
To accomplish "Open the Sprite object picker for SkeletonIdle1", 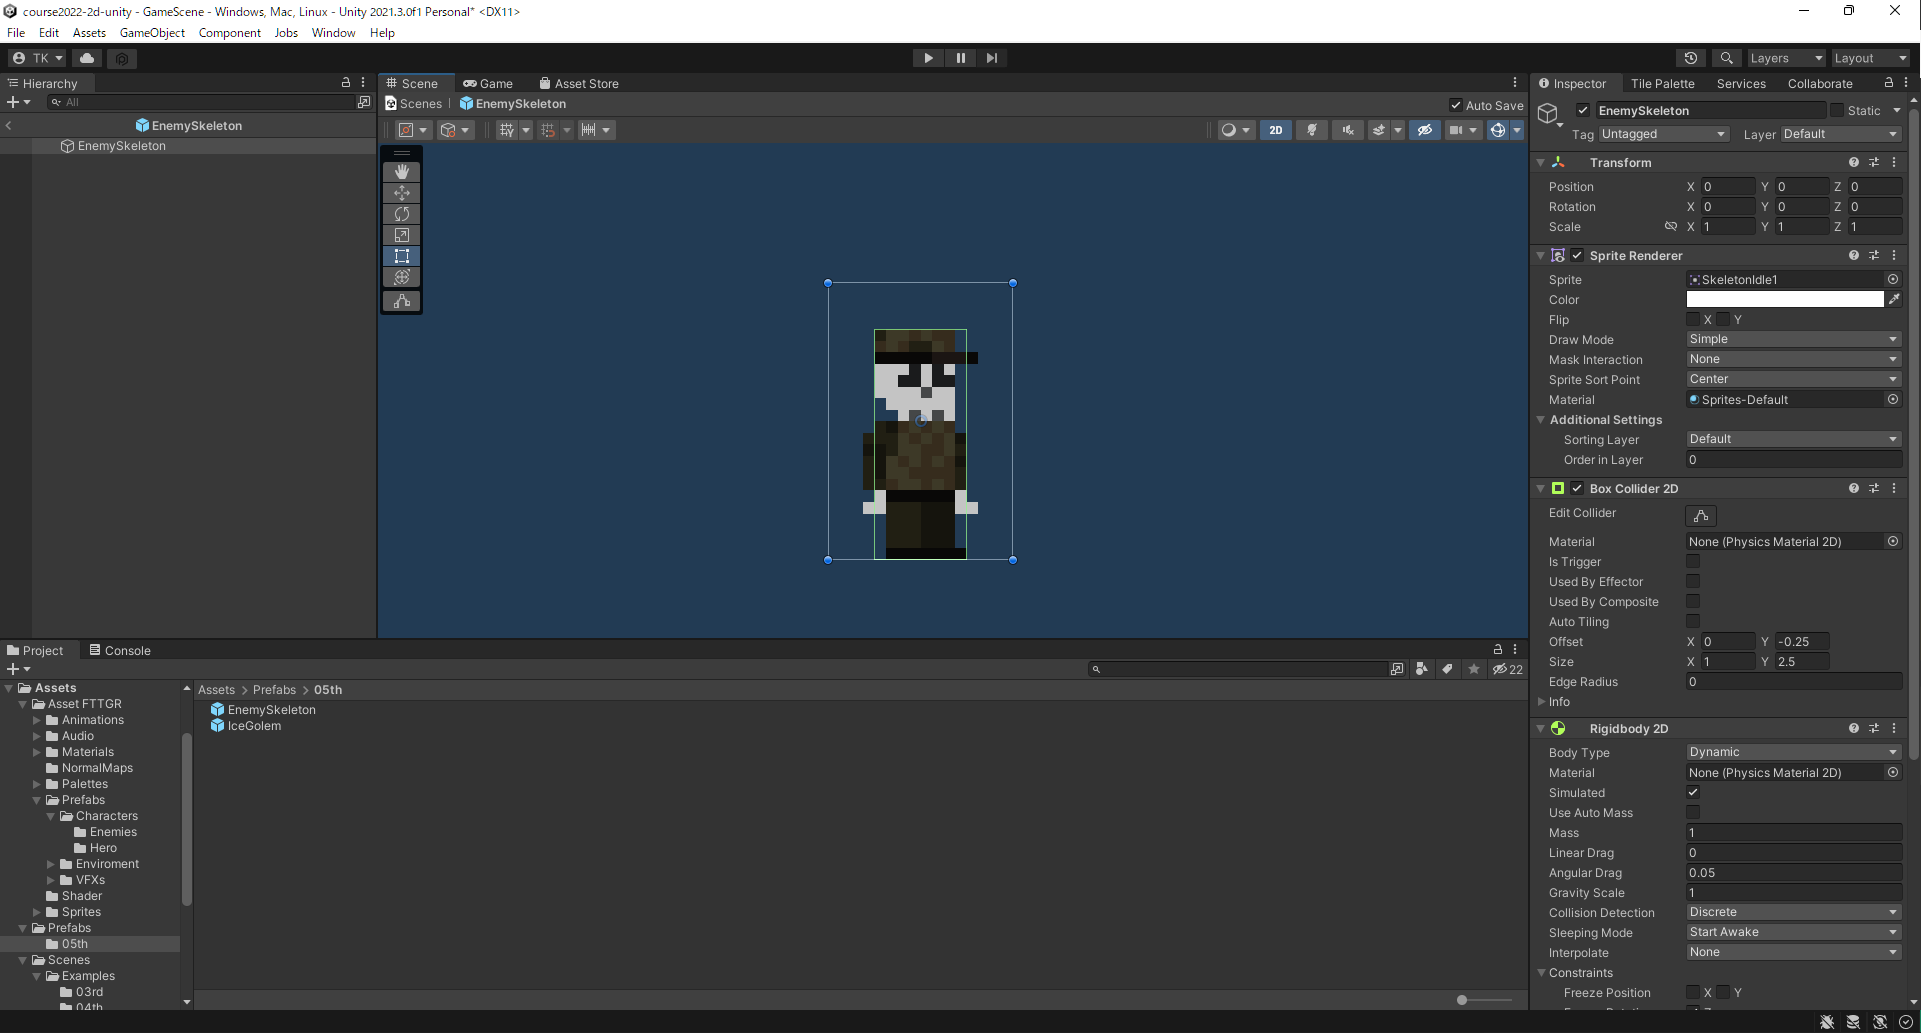I will 1893,280.
